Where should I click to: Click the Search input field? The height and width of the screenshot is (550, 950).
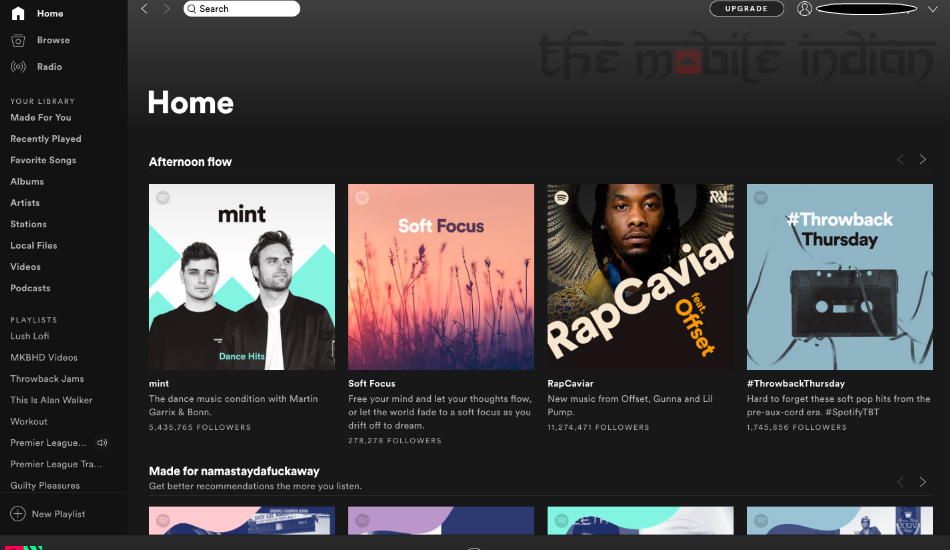tap(242, 8)
